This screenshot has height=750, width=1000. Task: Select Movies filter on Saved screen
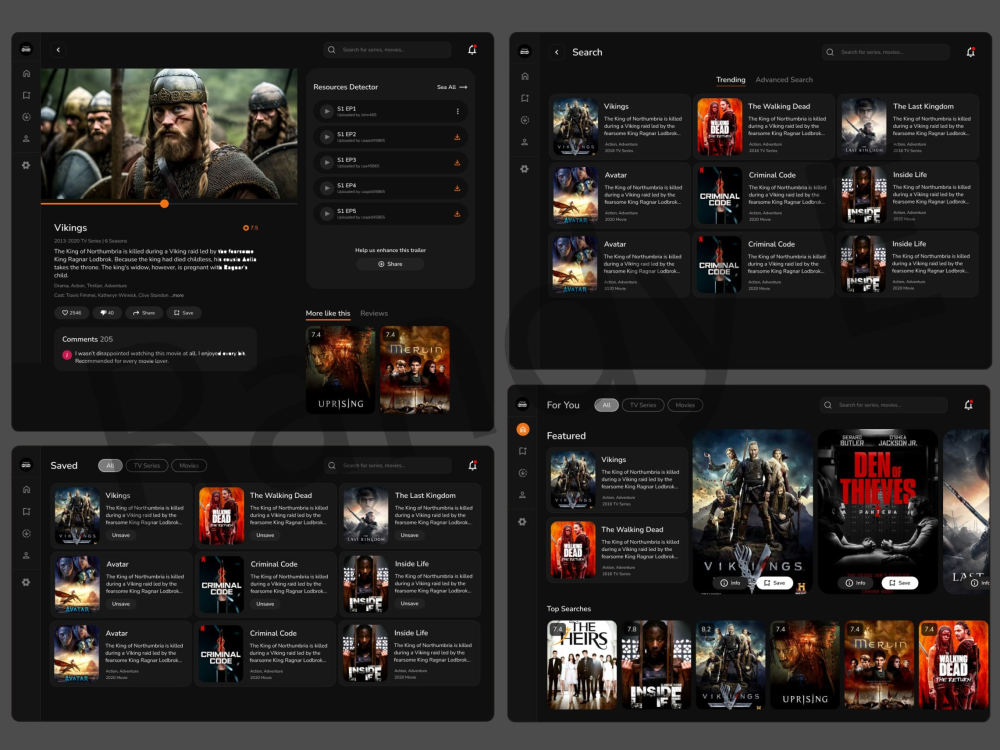189,466
